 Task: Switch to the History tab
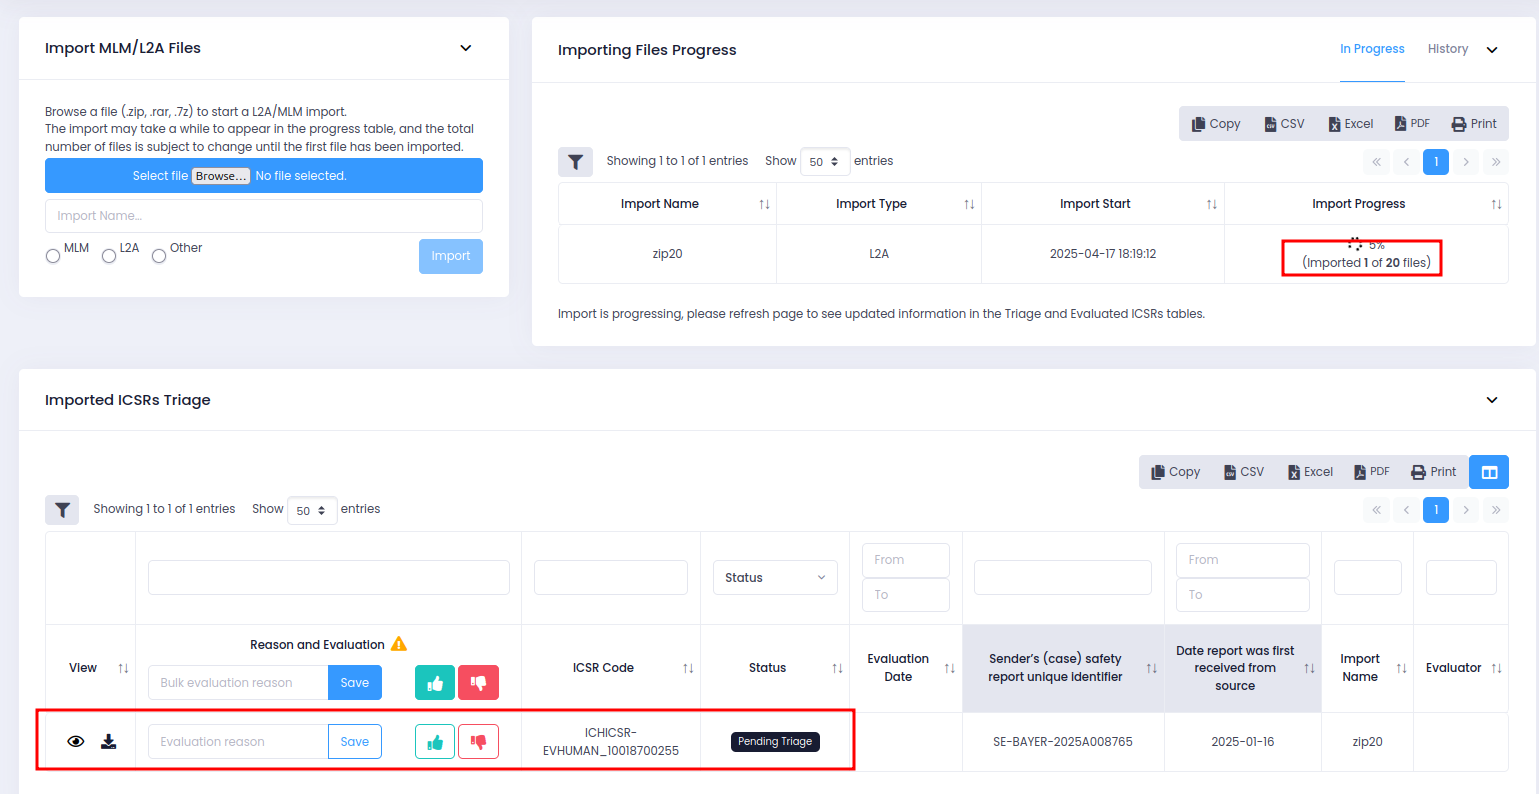[1447, 49]
